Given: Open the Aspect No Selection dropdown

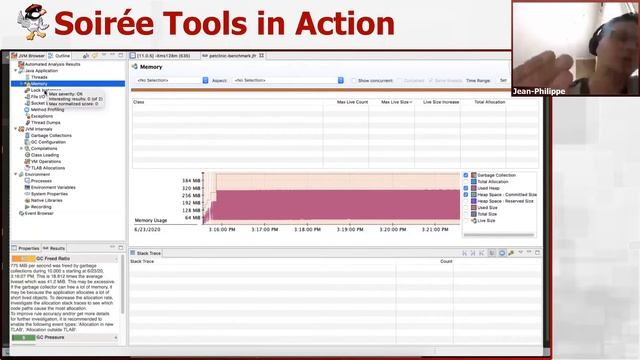Looking at the screenshot, I should pos(289,80).
